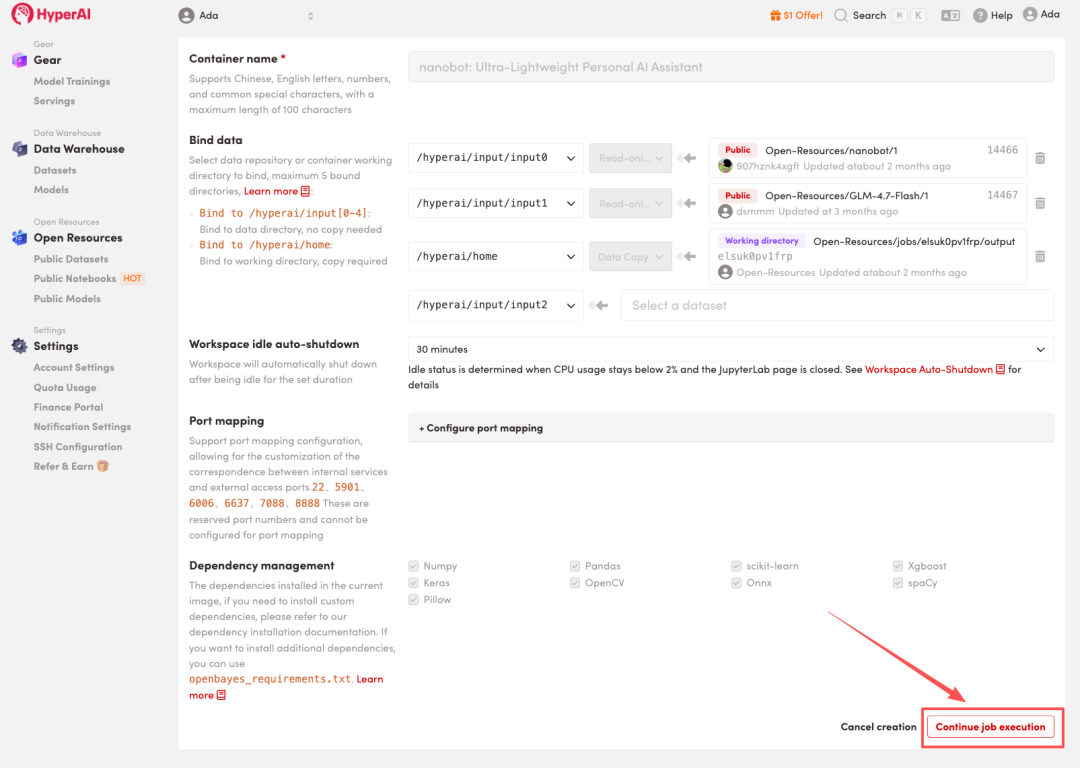Click Cancel creation link
Viewport: 1080px width, 768px height.
coord(878,727)
